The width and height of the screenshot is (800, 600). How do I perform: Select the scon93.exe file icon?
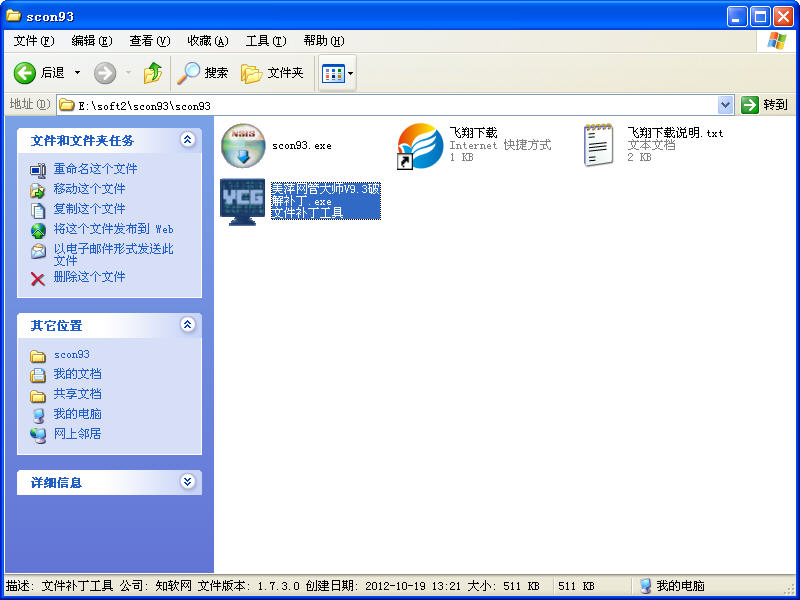pos(243,146)
